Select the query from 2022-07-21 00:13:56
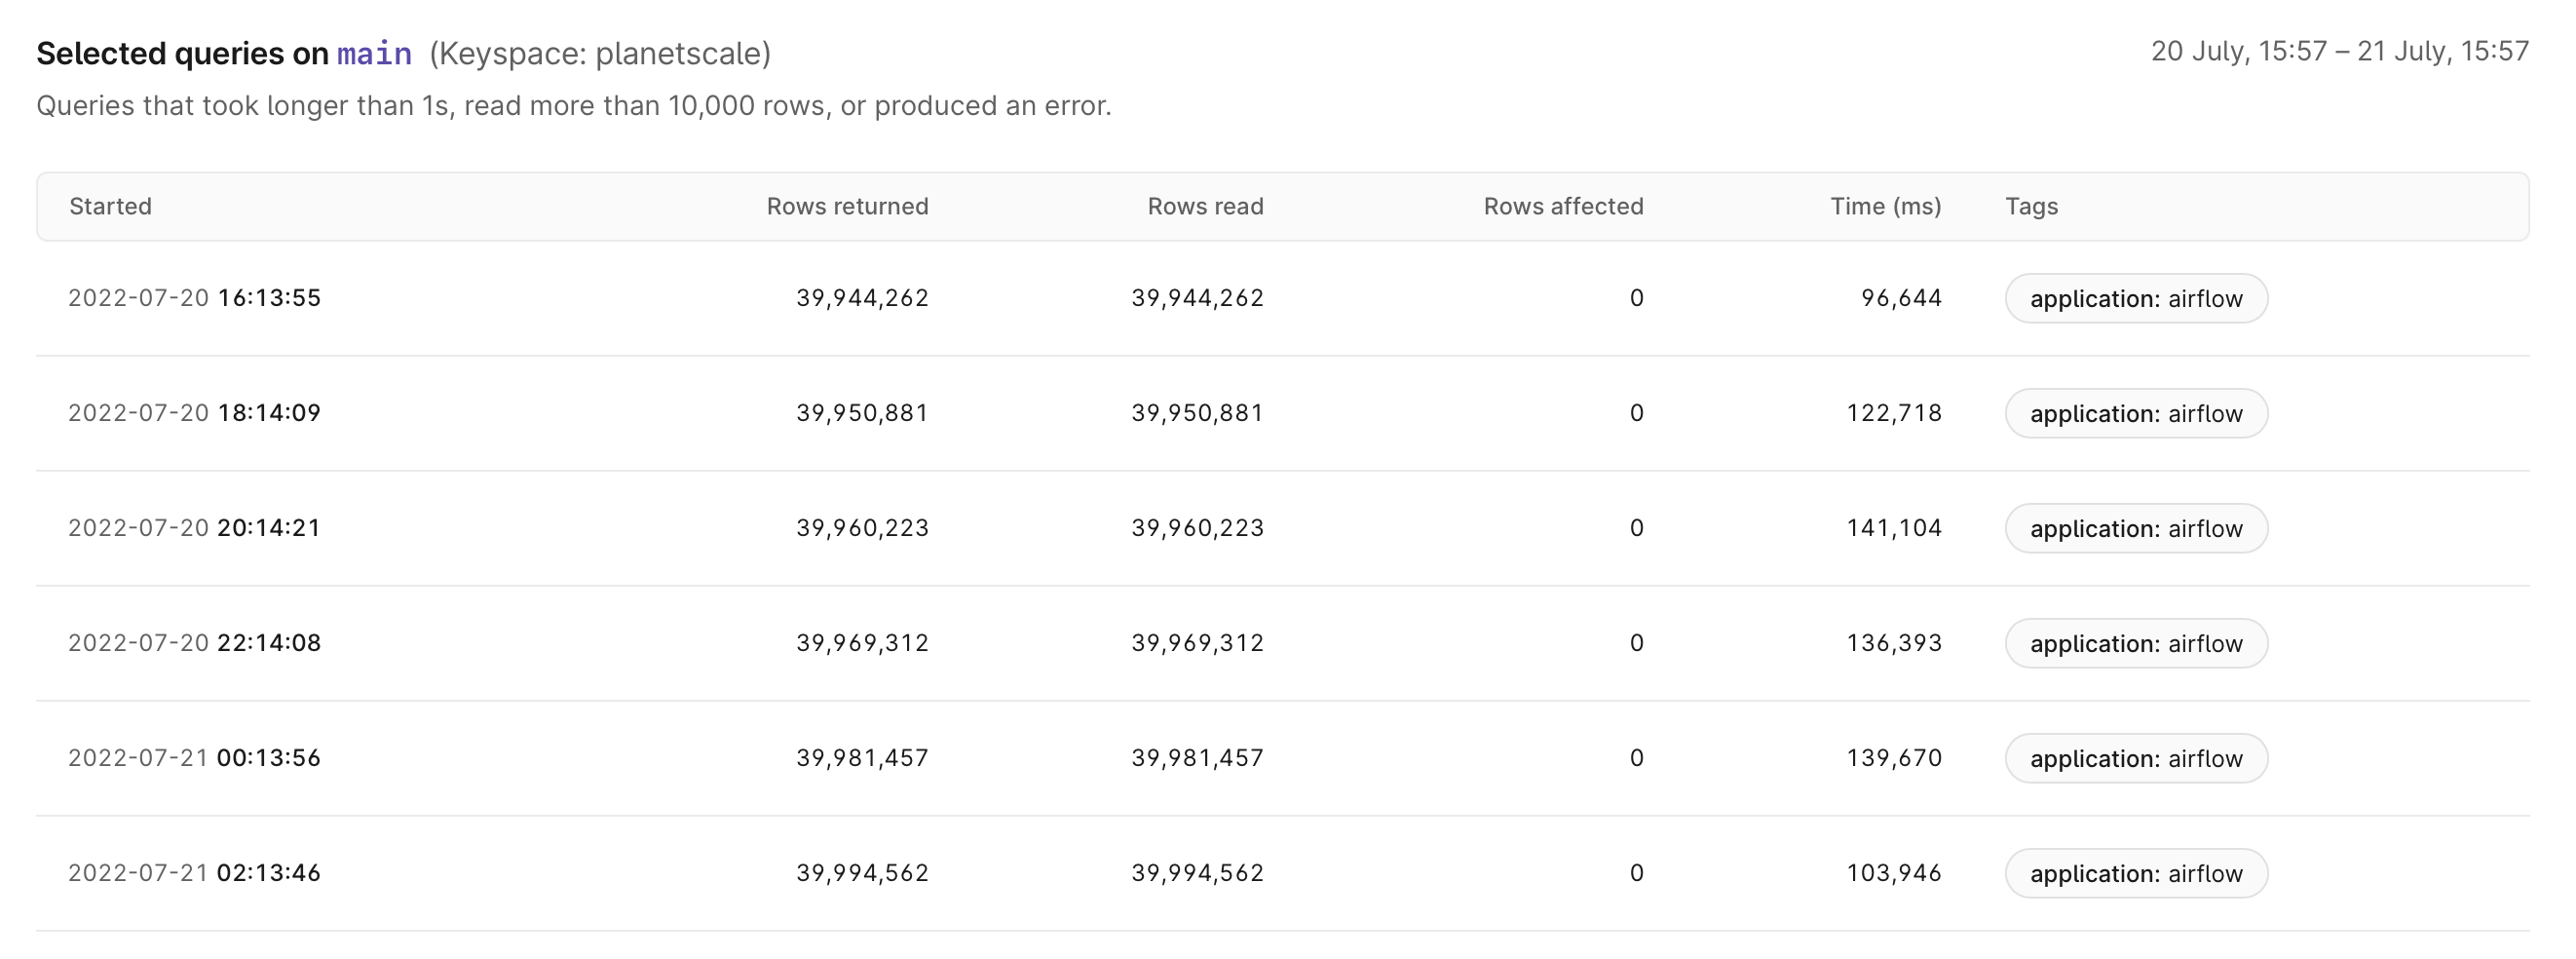2576x959 pixels. click(x=195, y=757)
